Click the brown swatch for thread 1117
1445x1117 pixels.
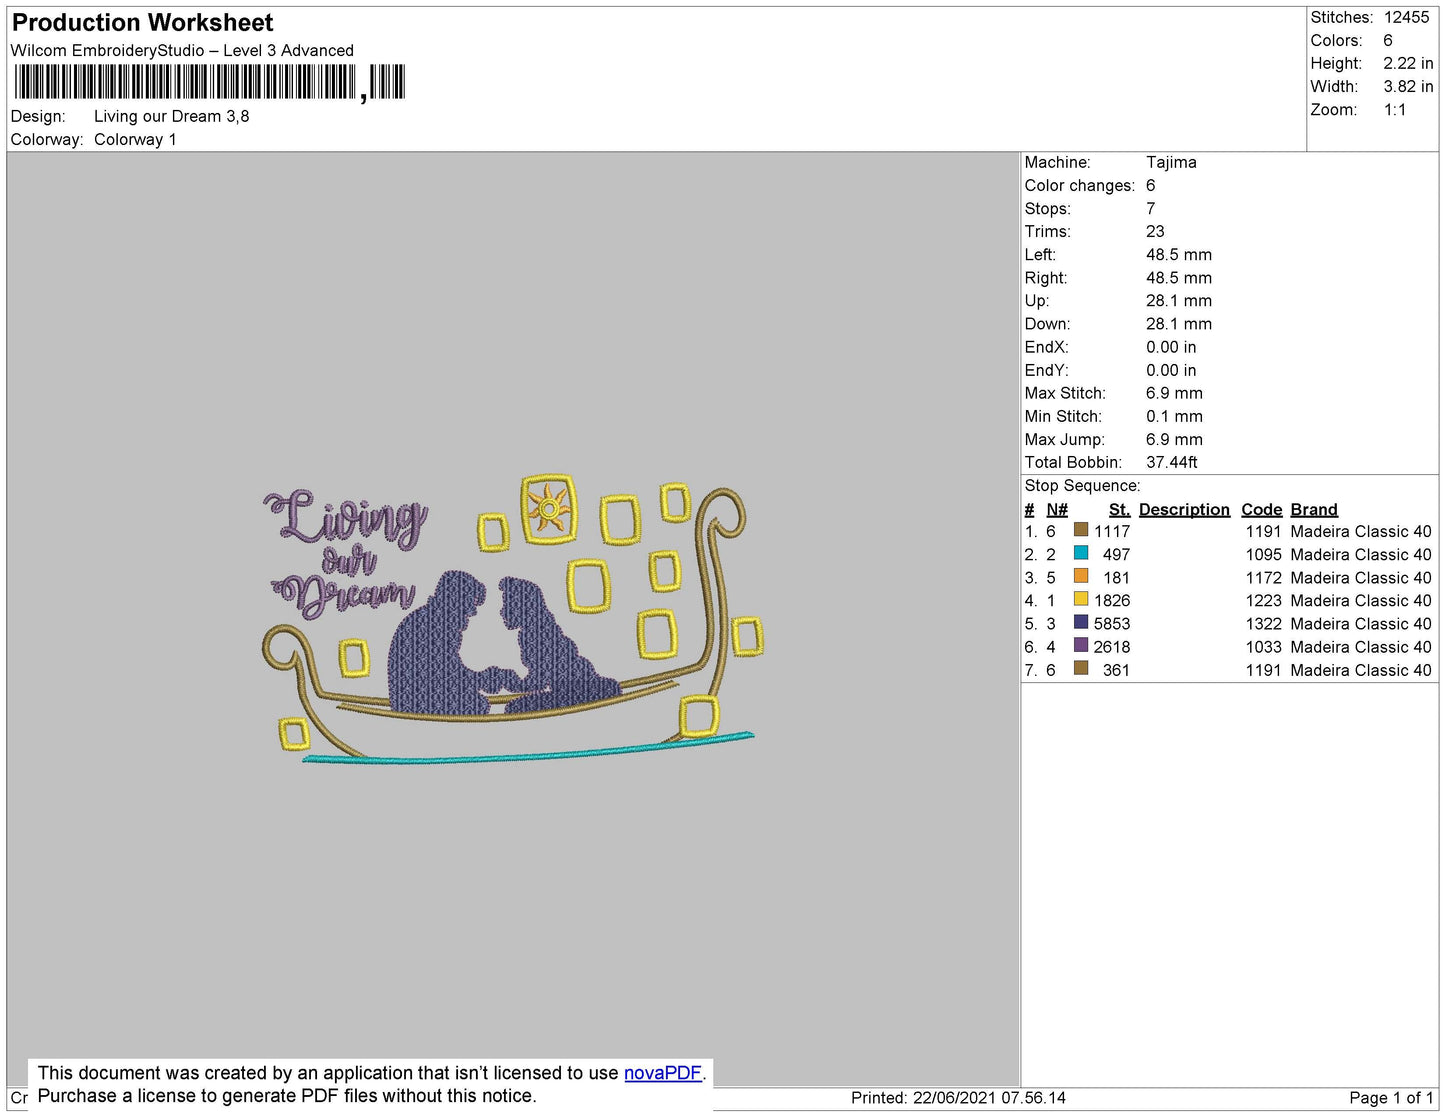click(1081, 530)
